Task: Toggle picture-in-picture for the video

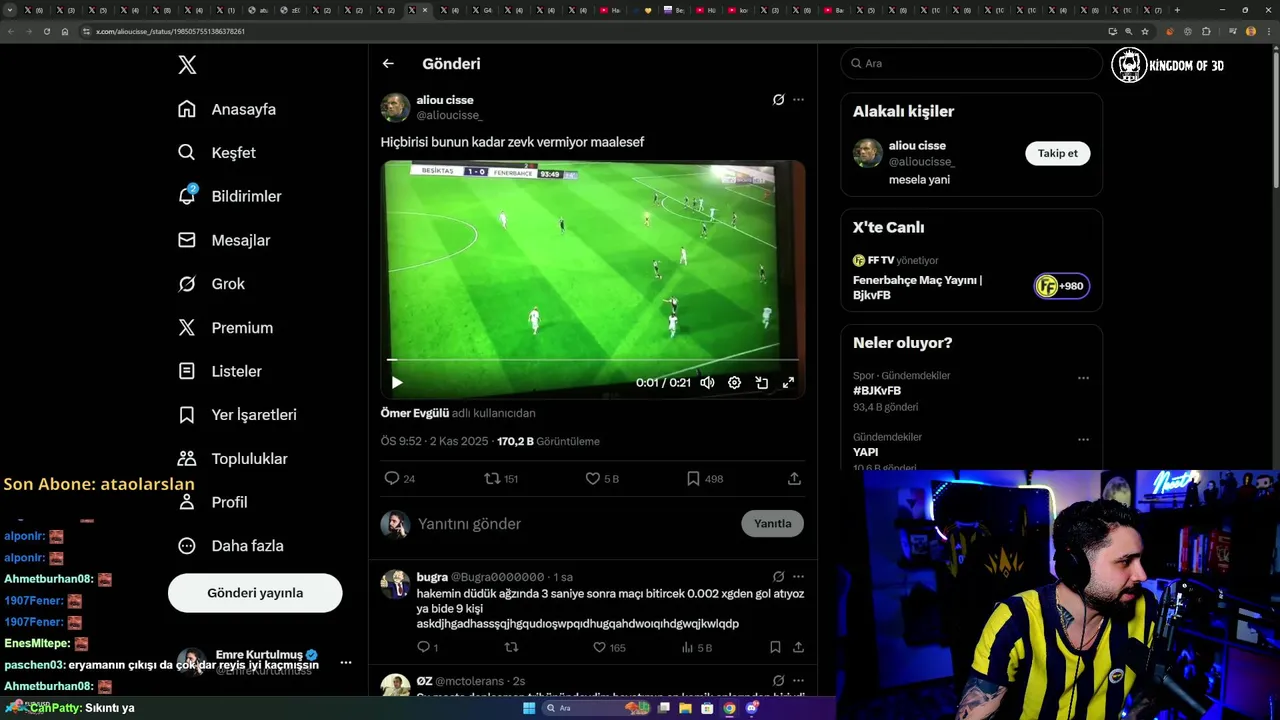Action: pyautogui.click(x=761, y=382)
